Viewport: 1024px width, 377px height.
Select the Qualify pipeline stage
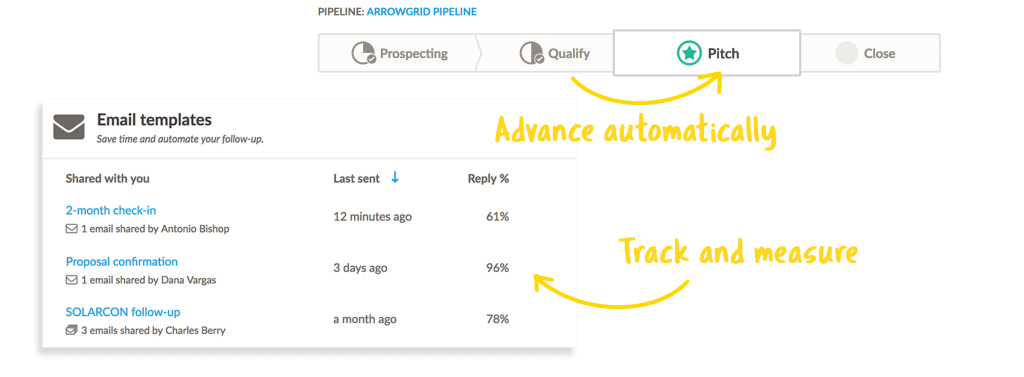pos(554,54)
